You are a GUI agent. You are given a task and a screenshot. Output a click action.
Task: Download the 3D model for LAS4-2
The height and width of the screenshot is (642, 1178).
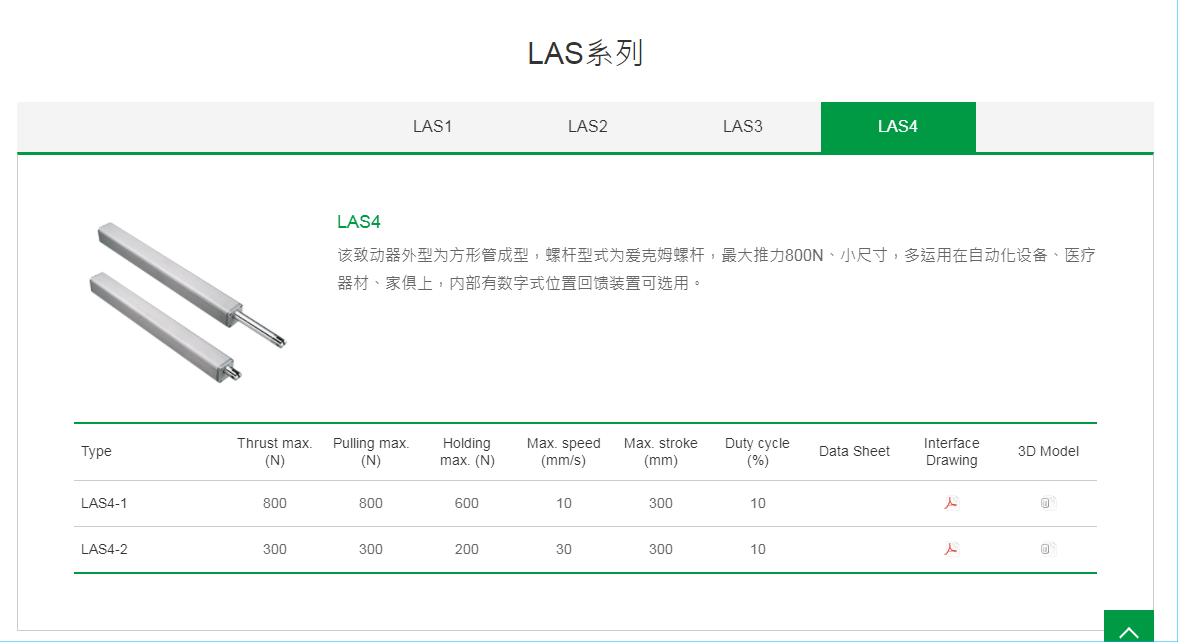click(1046, 549)
